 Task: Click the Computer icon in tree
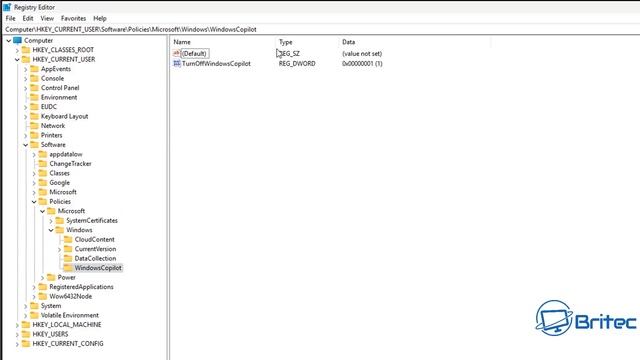pyautogui.click(x=18, y=40)
